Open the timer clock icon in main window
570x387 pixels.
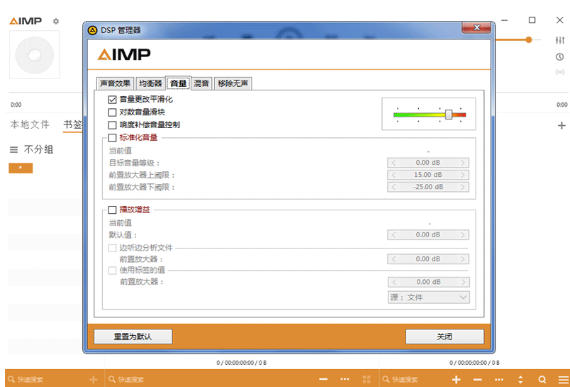[x=560, y=57]
